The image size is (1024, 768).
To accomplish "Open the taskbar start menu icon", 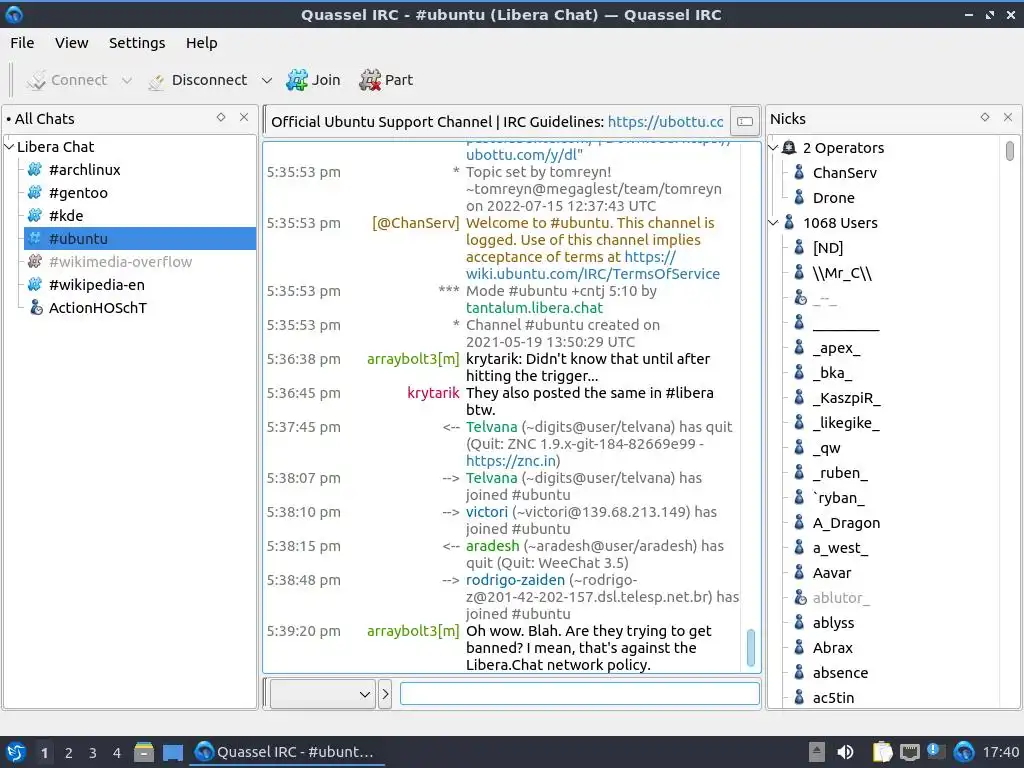I will [16, 752].
